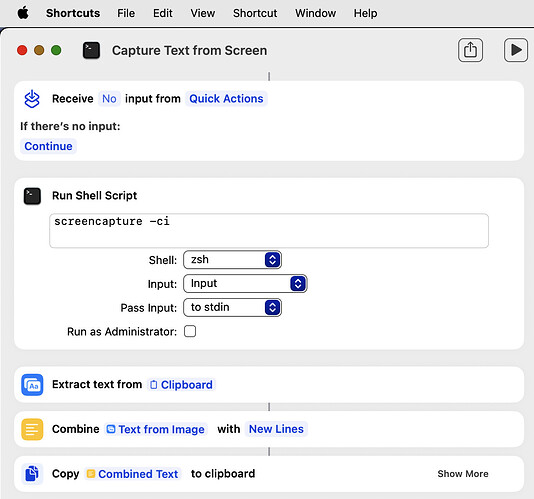Open the Apple menu
This screenshot has height=499, width=534.
[23, 13]
